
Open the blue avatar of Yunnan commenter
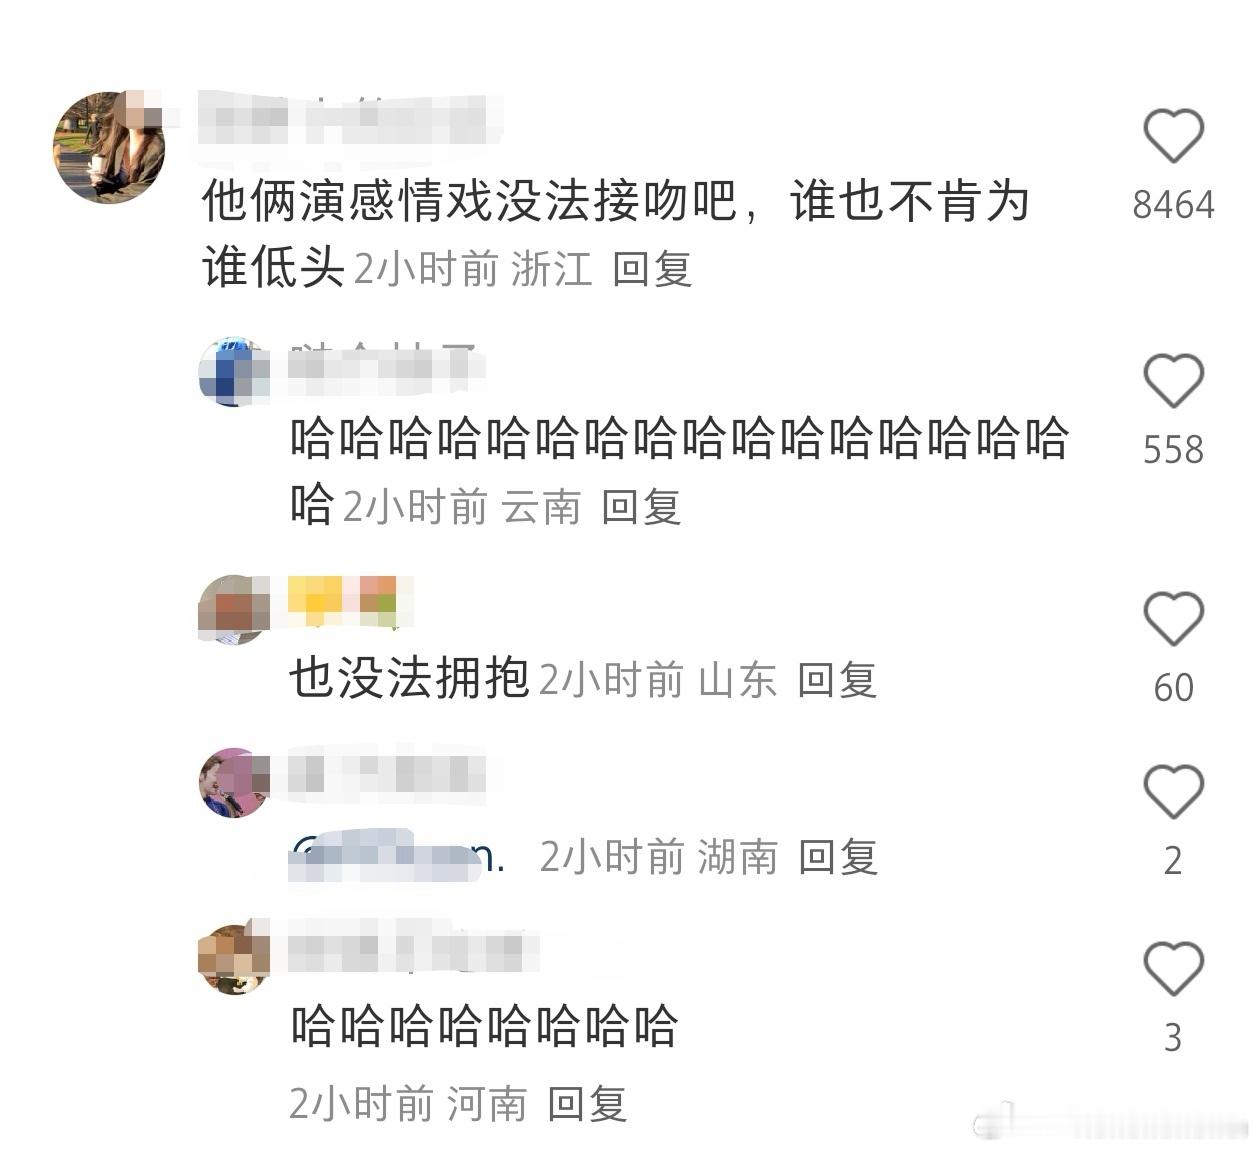coord(235,372)
